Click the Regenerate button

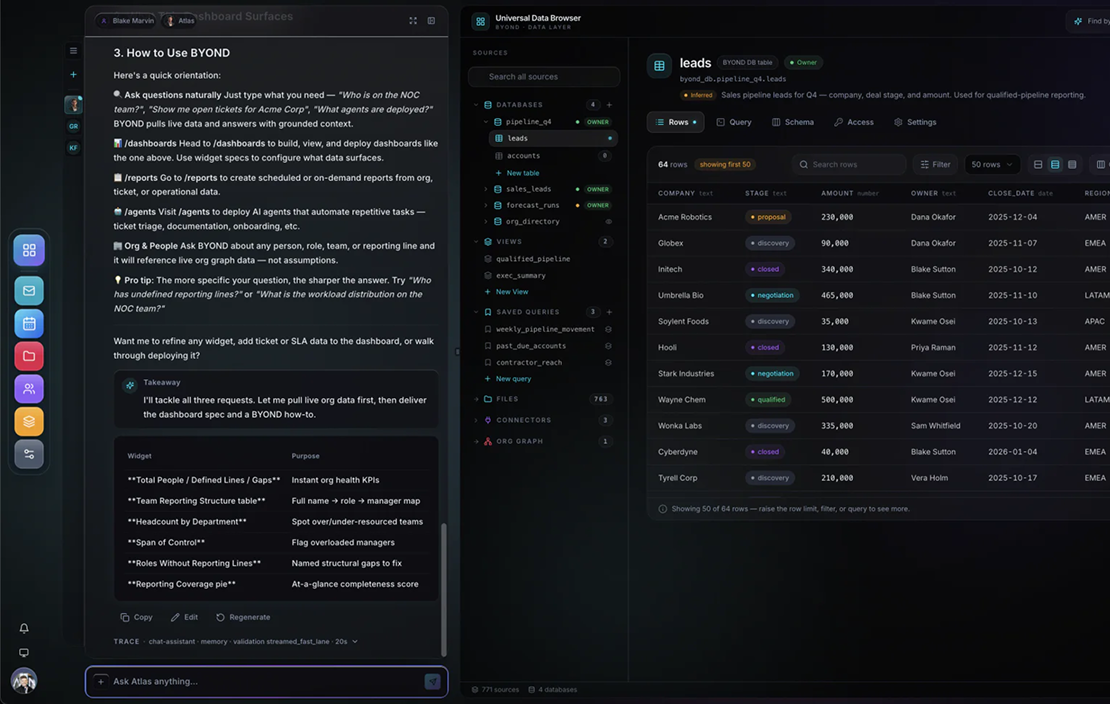pos(243,618)
